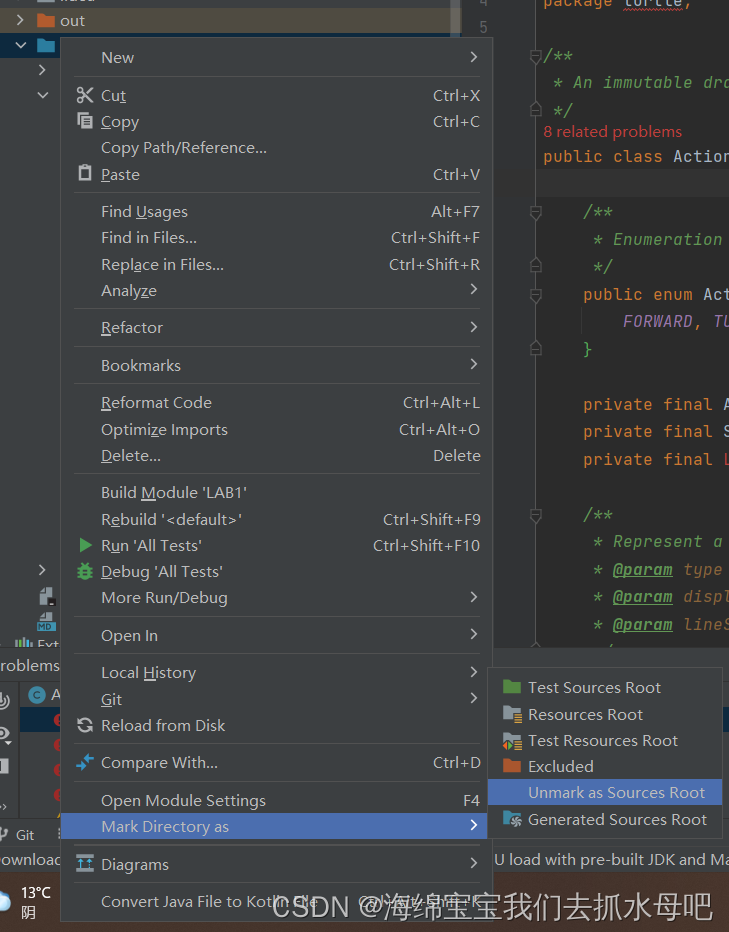This screenshot has width=729, height=932.
Task: Click the Test Resources Root folder icon
Action: click(x=511, y=741)
